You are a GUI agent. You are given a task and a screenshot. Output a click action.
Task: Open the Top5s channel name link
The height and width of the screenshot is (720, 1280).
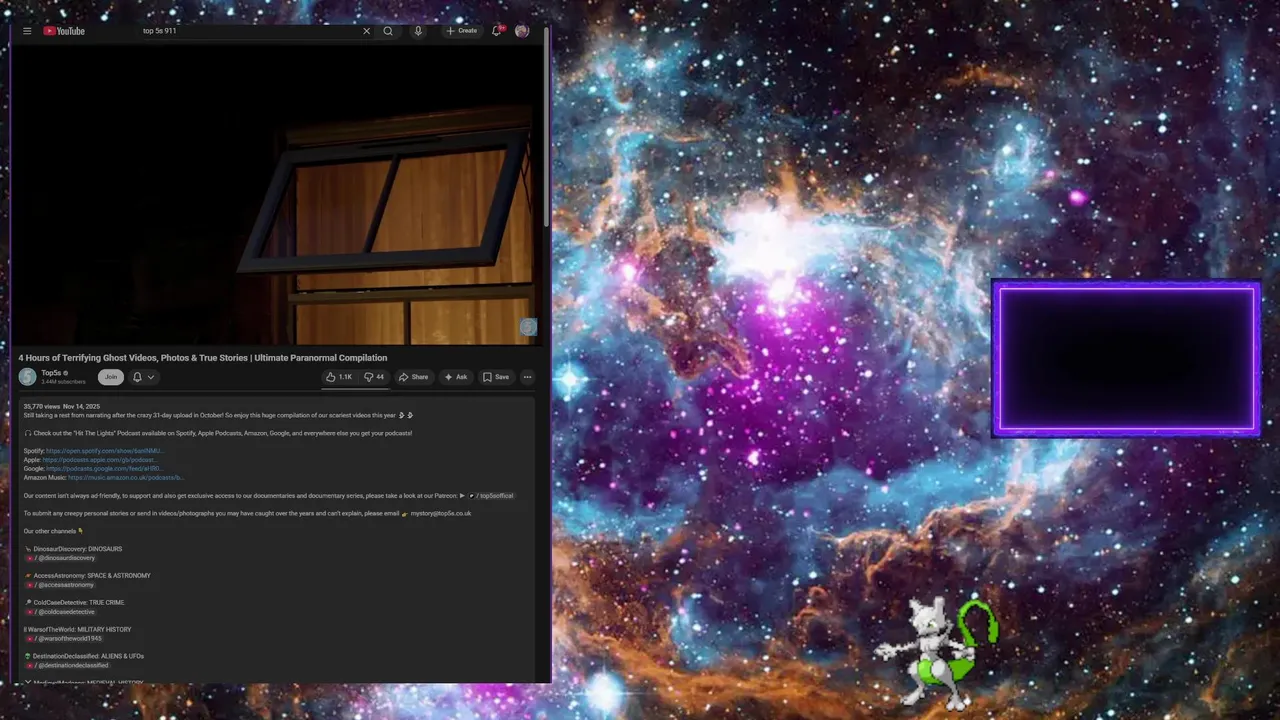51,373
